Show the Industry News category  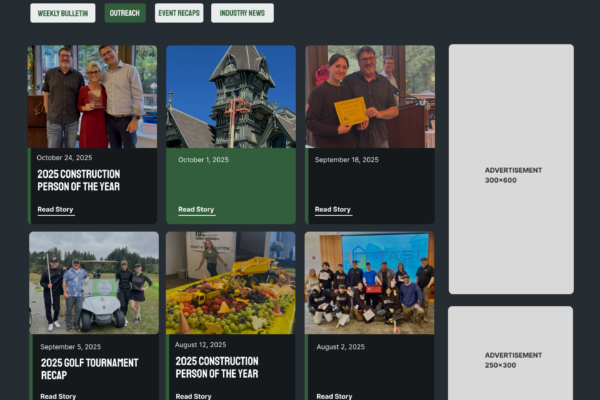pos(242,13)
